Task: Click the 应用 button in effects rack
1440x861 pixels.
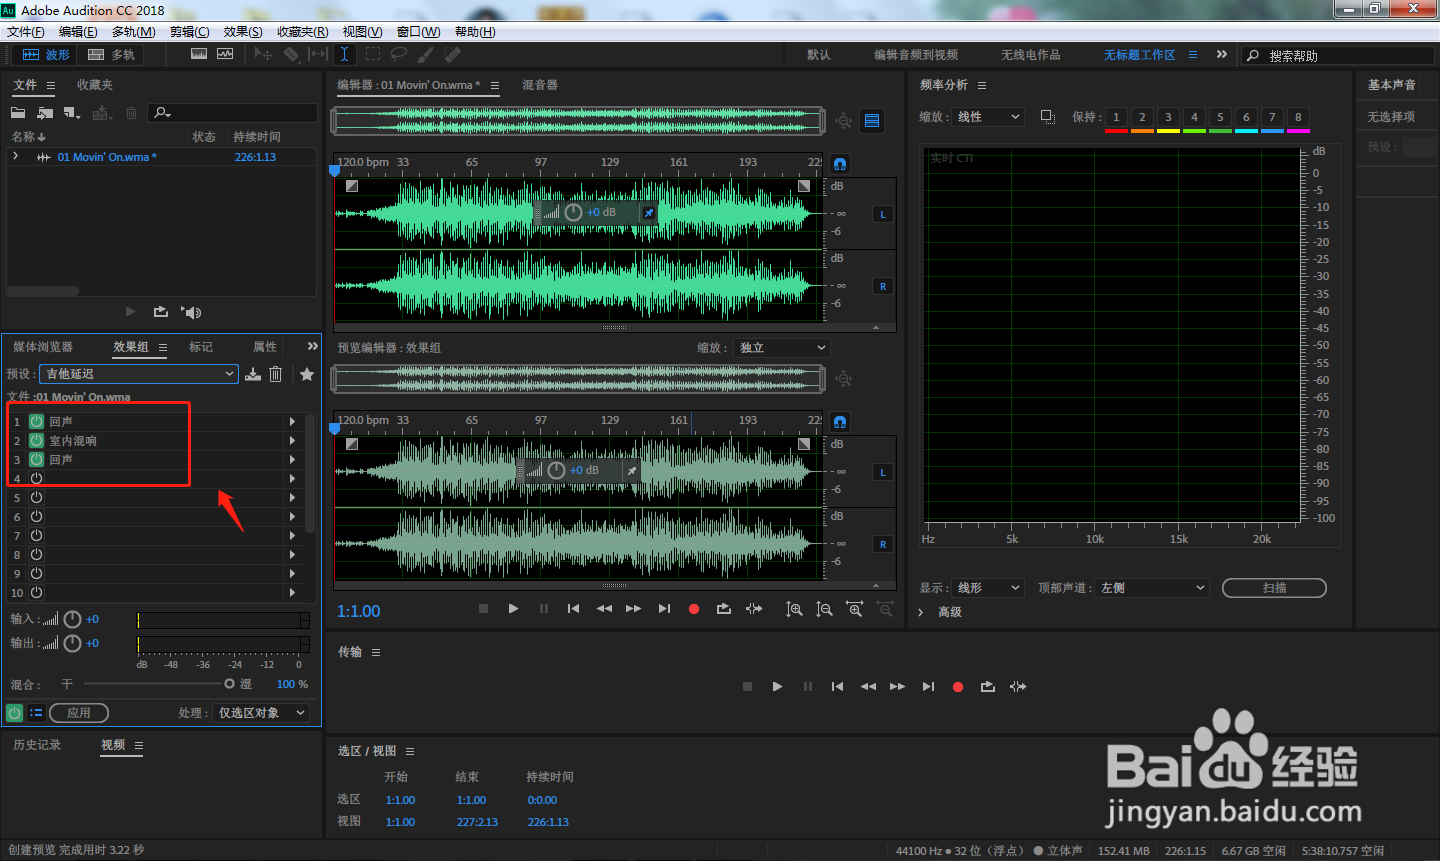Action: [x=79, y=713]
